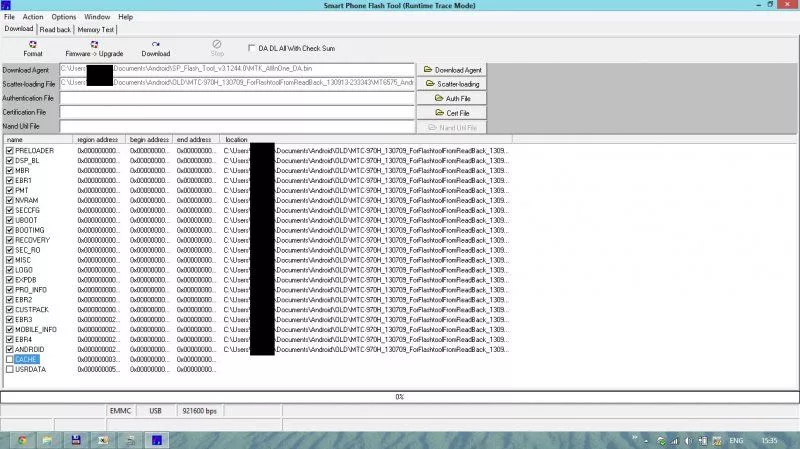Open the Chrome icon in the taskbar
This screenshot has width=800, height=449.
coord(19,439)
